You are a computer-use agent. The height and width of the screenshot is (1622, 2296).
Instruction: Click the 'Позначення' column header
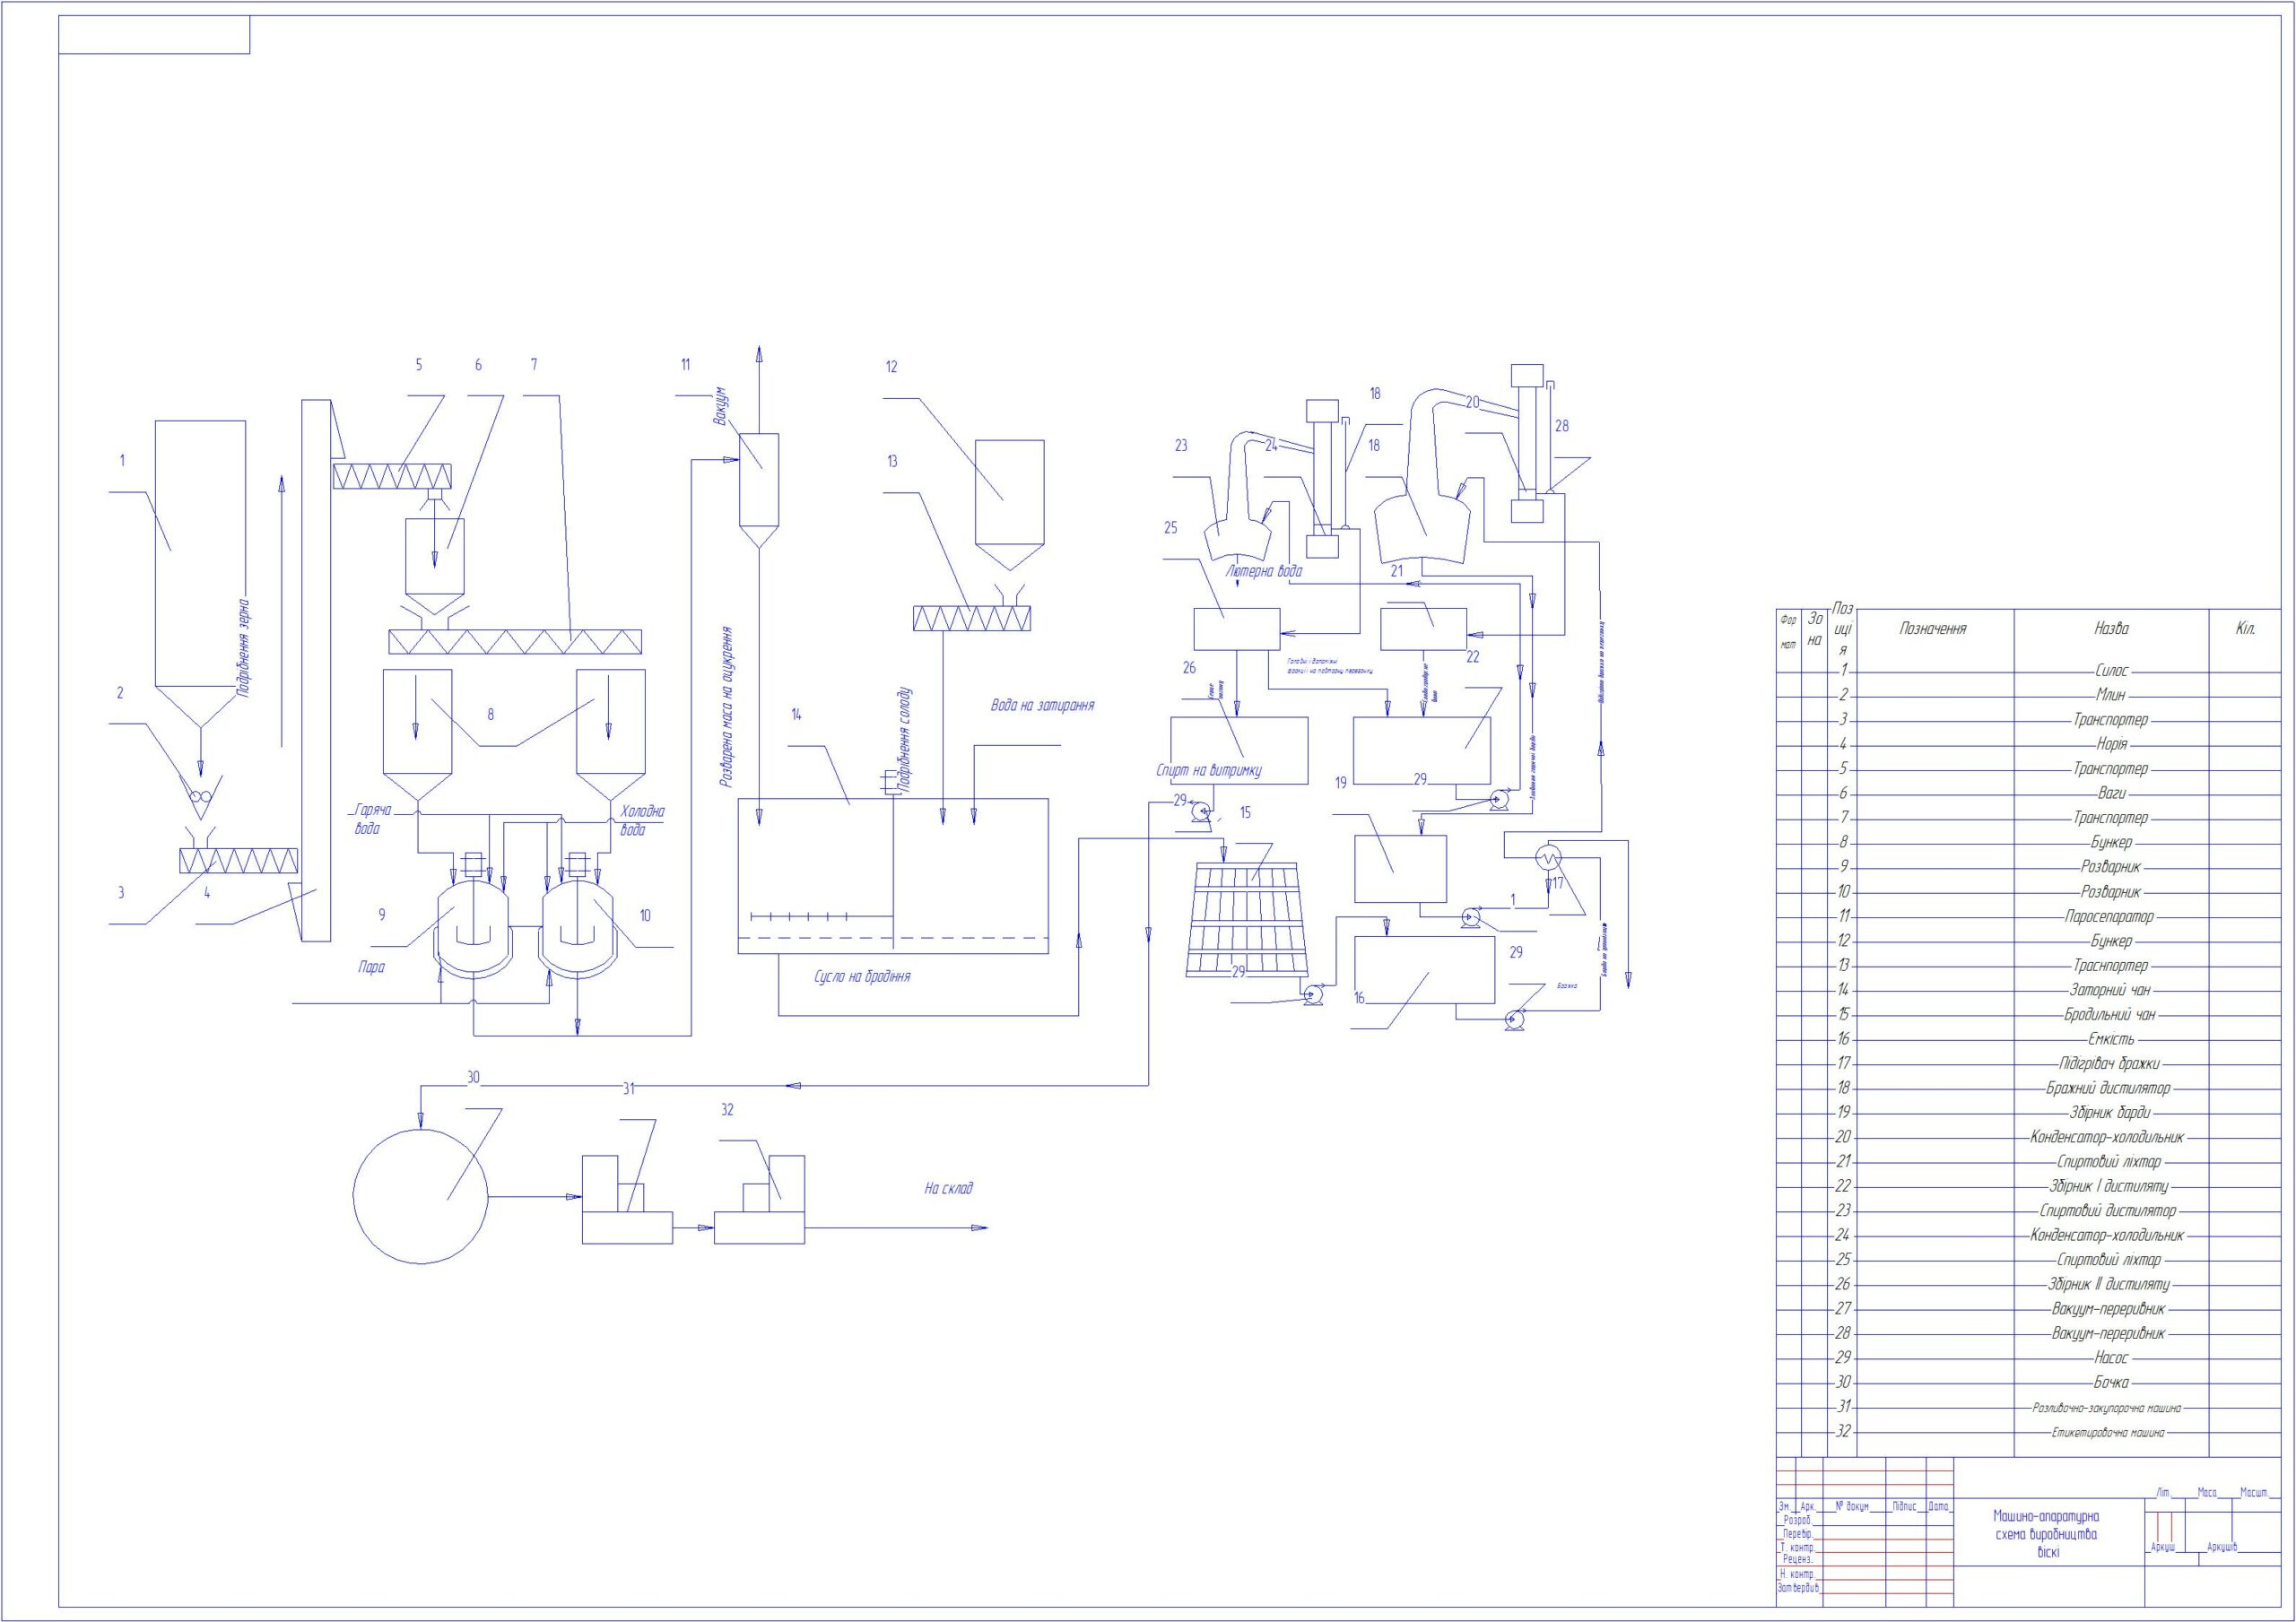(1933, 629)
